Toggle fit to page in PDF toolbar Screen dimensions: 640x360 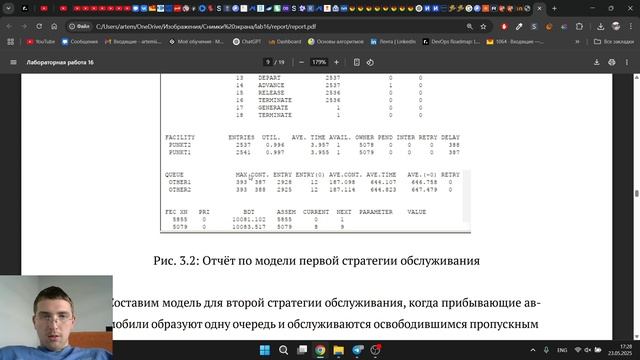coord(356,62)
